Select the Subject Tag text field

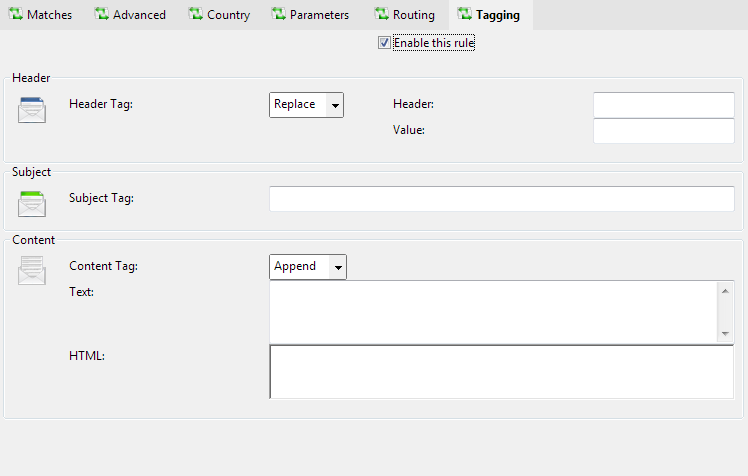501,199
